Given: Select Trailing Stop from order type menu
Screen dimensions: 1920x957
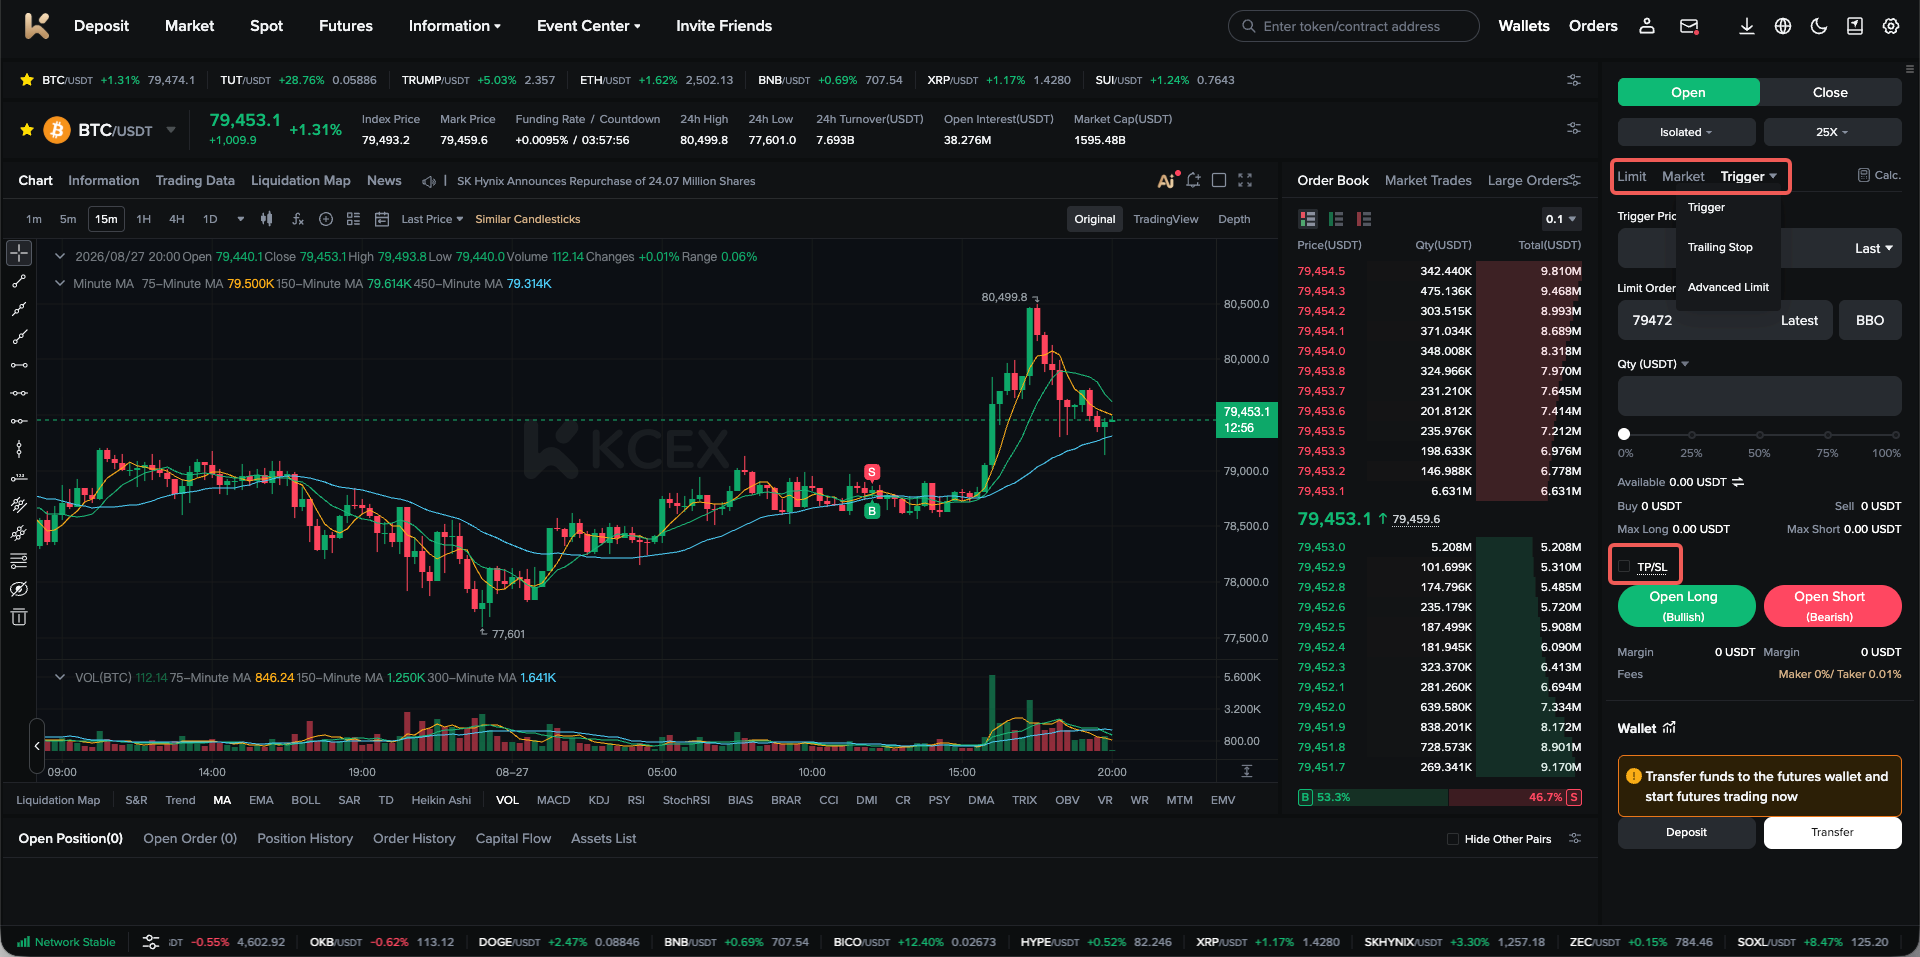Looking at the screenshot, I should 1720,247.
